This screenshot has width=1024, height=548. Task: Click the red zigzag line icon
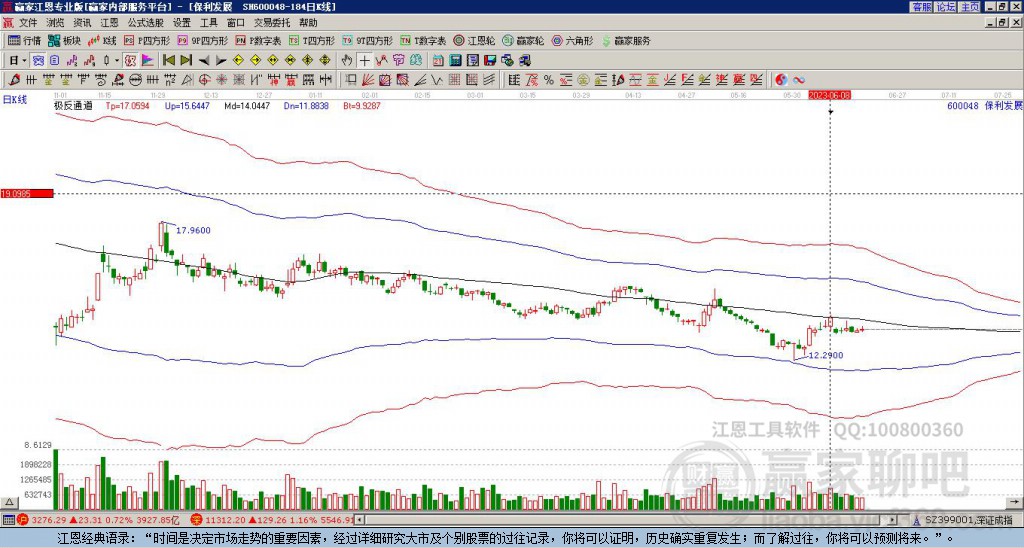point(381,61)
